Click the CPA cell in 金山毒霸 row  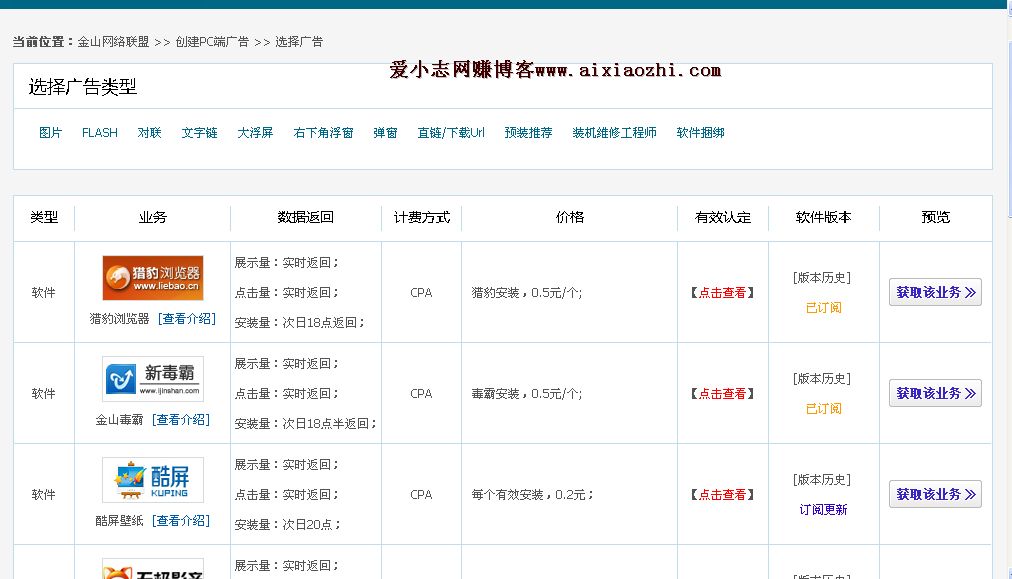421,393
